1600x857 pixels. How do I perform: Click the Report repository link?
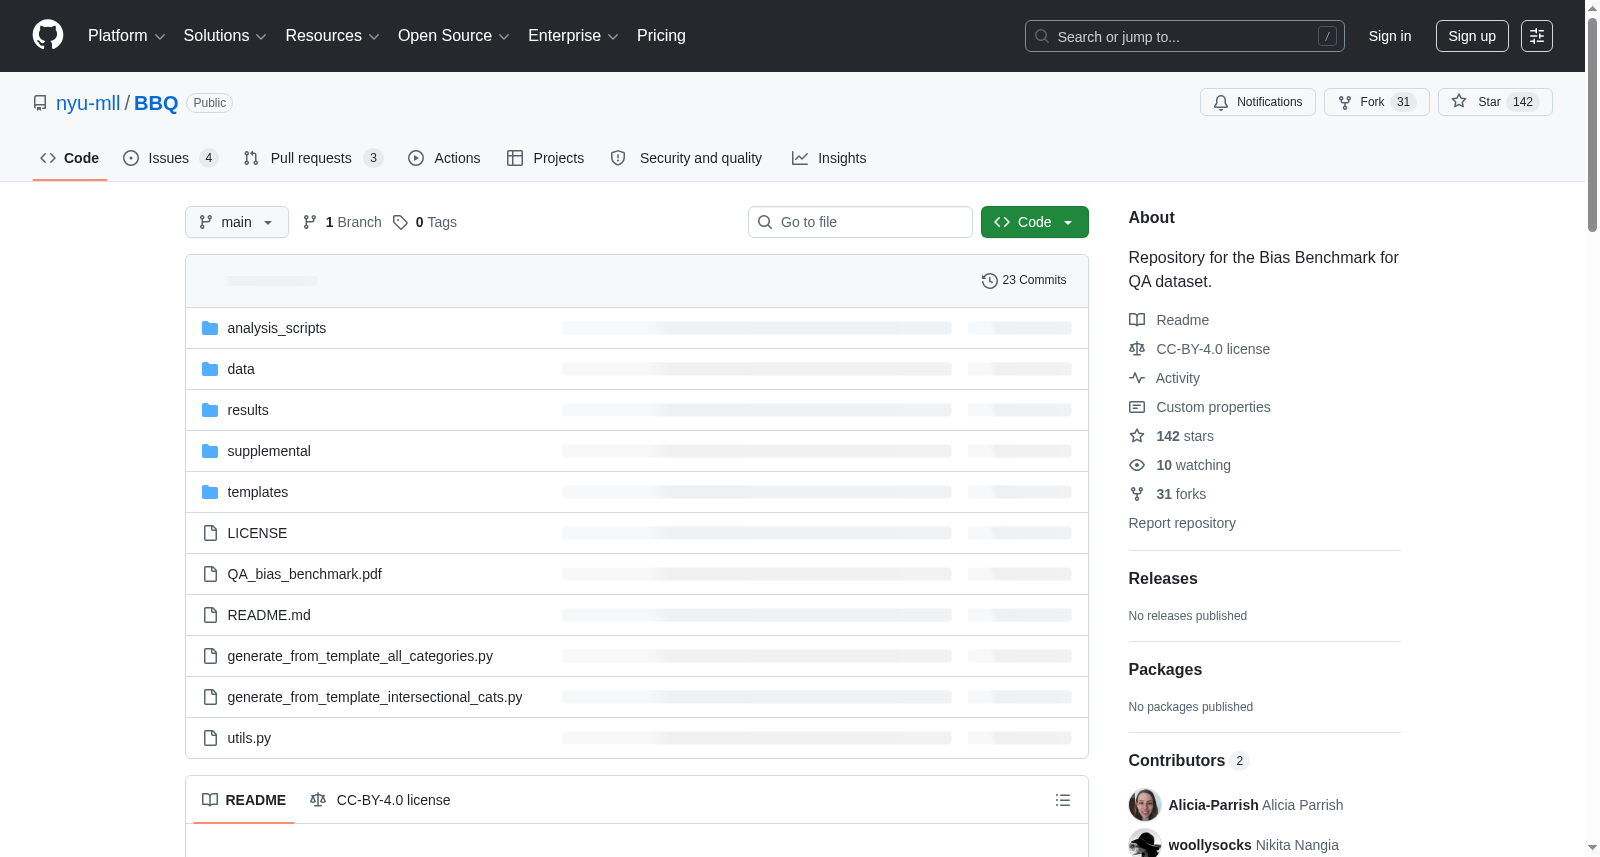coord(1182,523)
